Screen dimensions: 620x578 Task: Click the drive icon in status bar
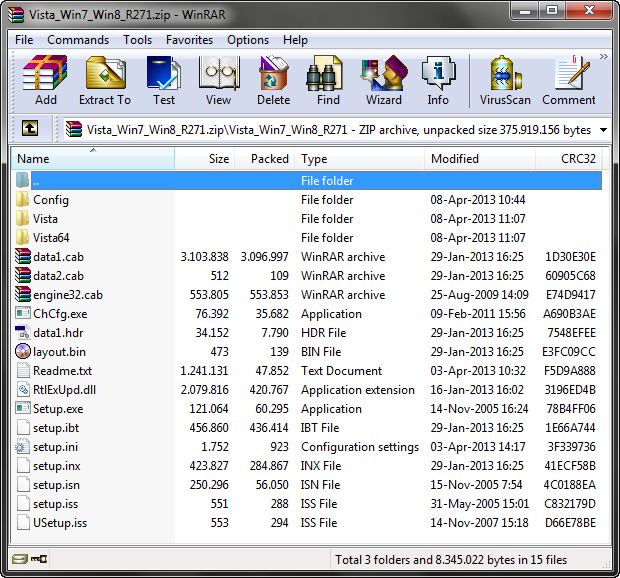[20, 559]
